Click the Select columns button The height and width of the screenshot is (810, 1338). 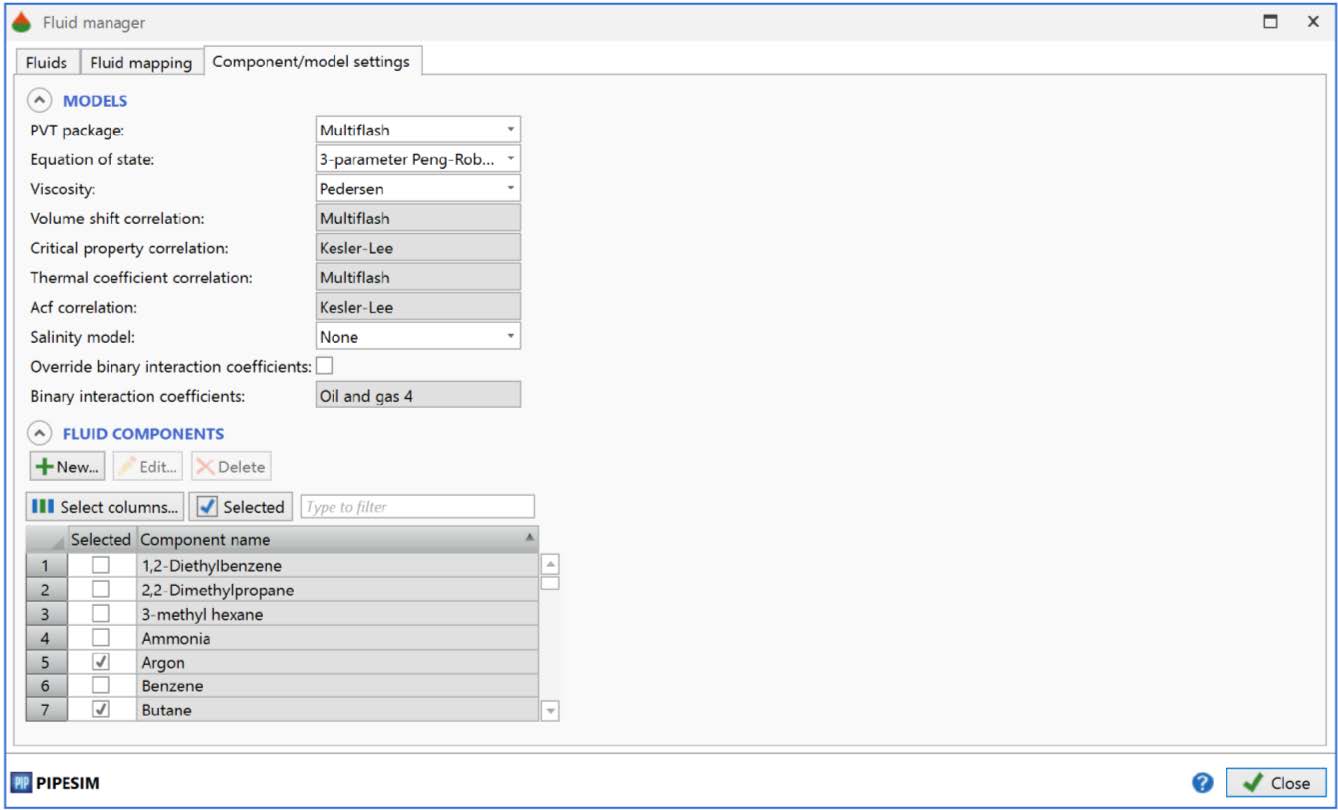click(106, 507)
